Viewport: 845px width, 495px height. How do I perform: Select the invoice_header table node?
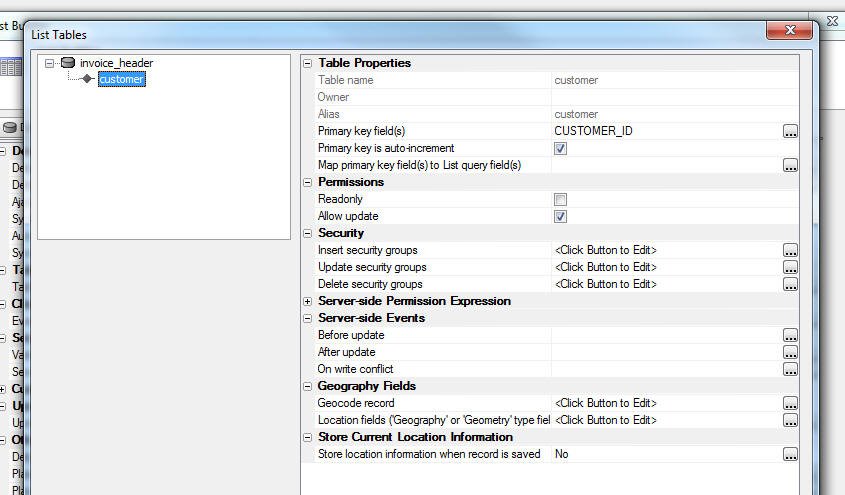[116, 63]
